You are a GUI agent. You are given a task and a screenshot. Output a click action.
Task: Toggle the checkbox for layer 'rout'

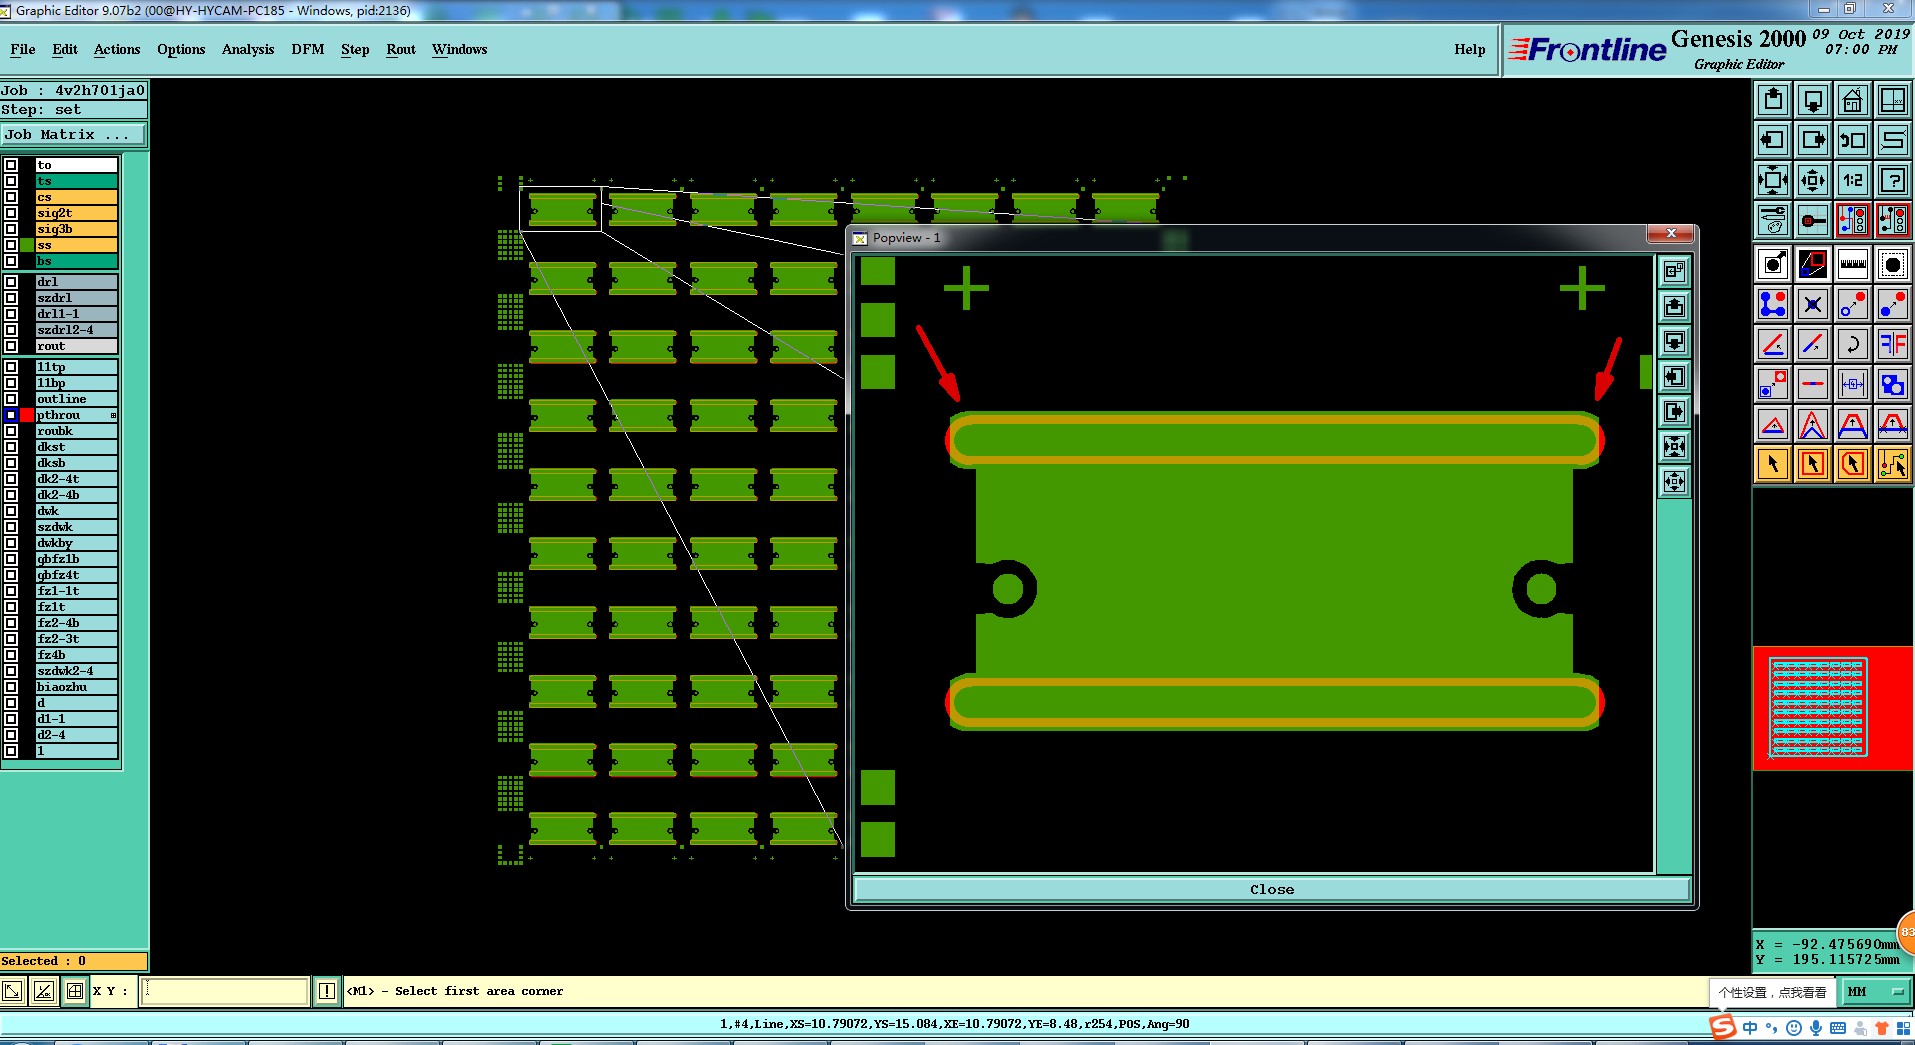click(x=11, y=346)
